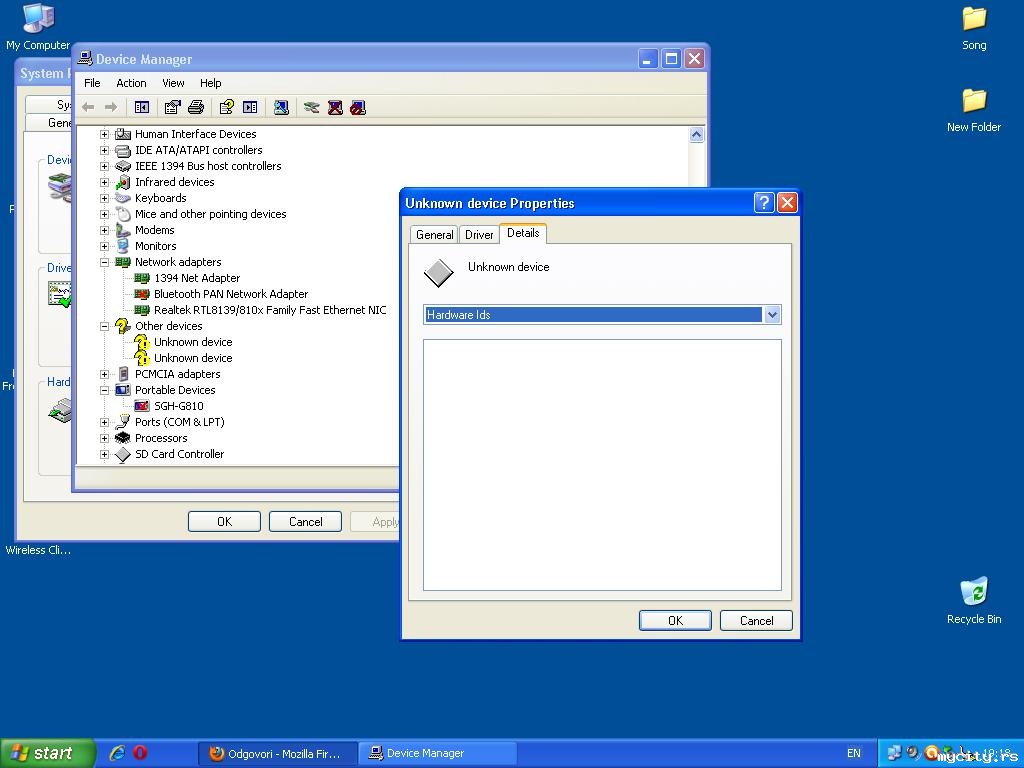Cancel the Unknown device Properties dialog
1024x768 pixels.
point(756,620)
